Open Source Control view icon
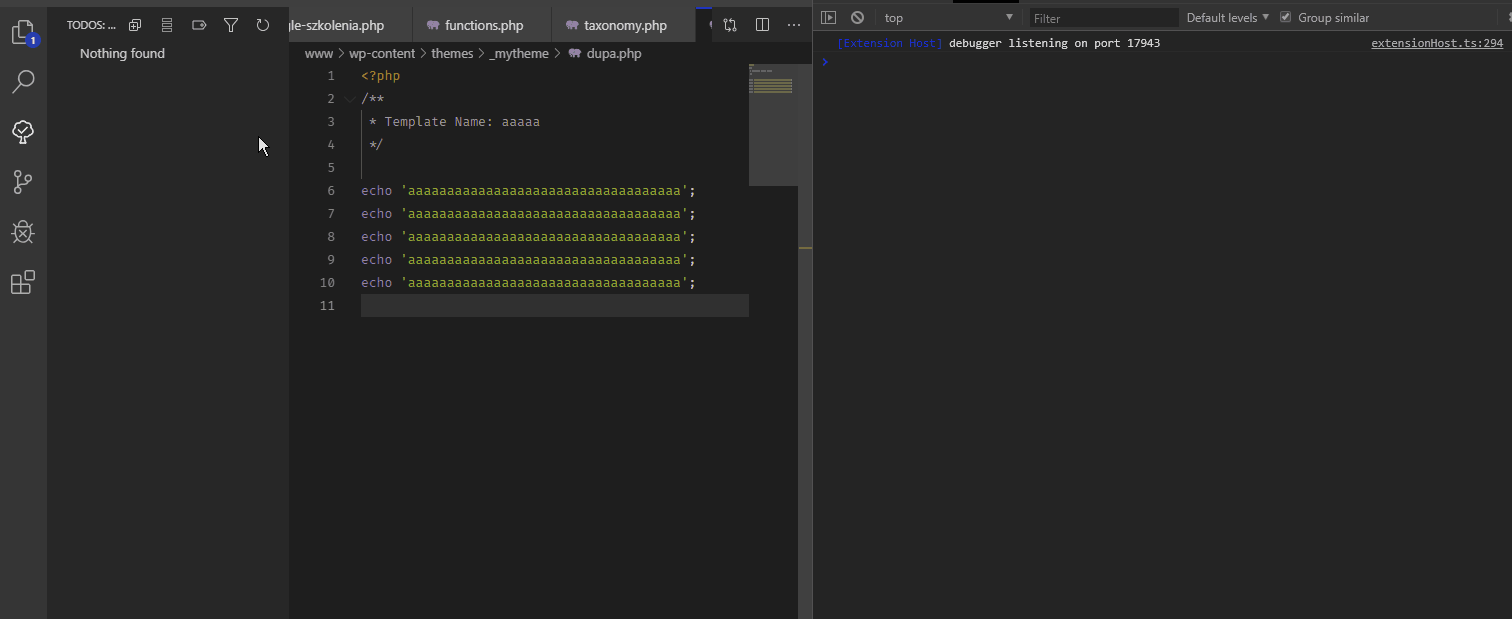 pos(23,182)
